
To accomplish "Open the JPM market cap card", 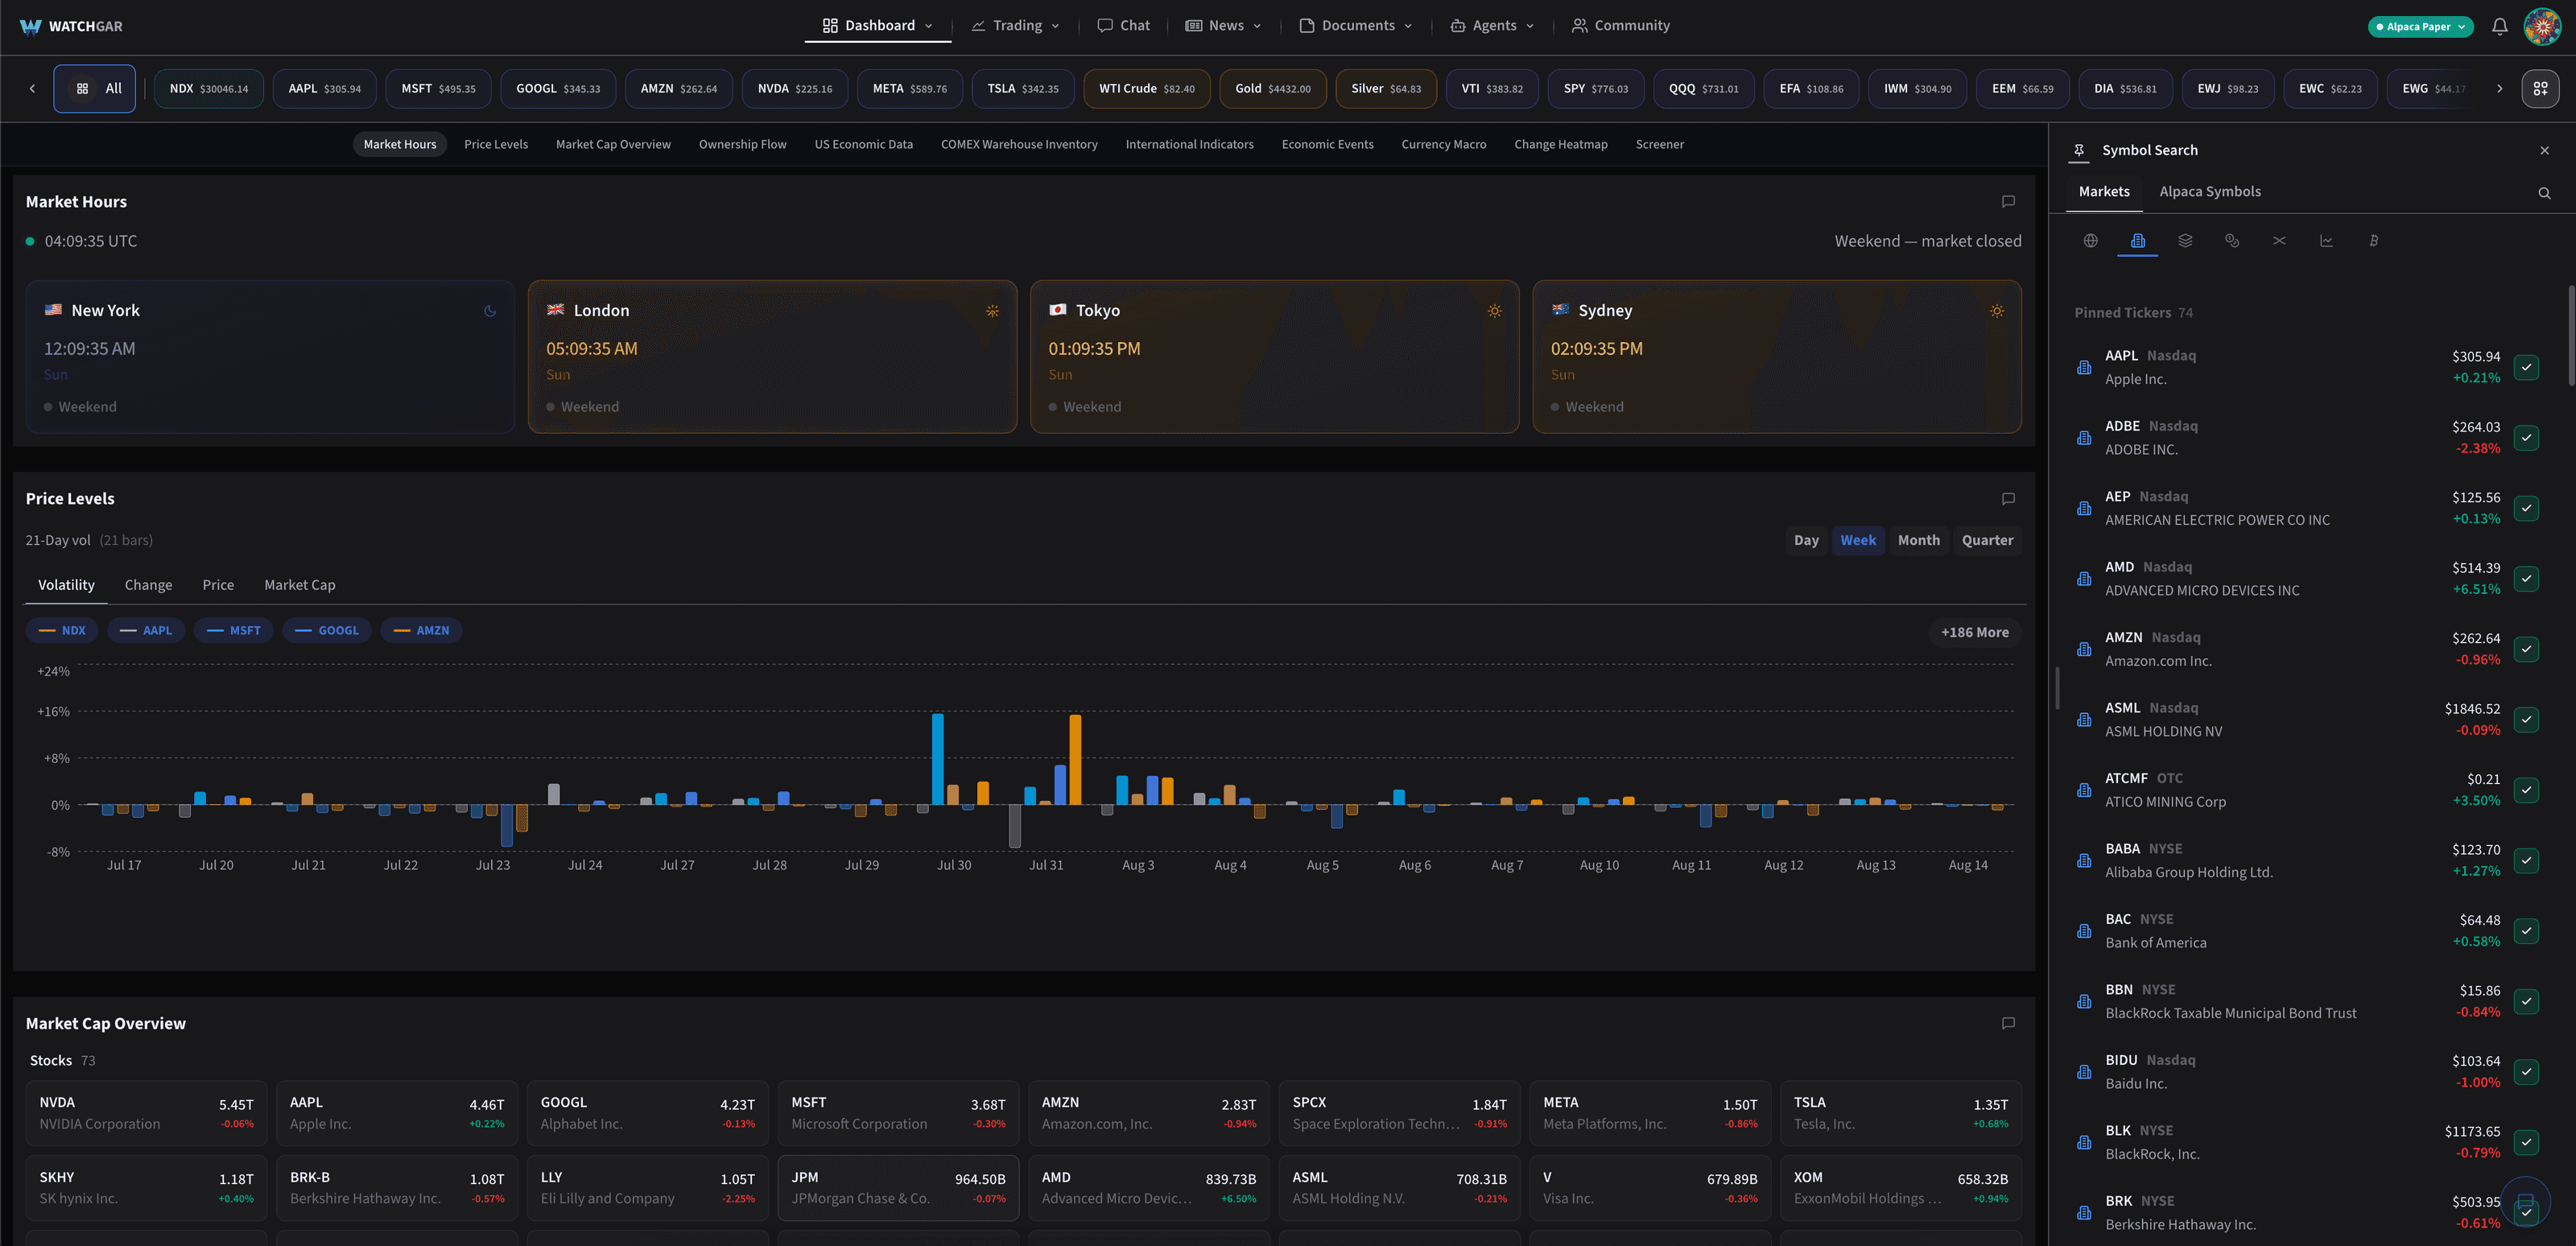I will [898, 1188].
